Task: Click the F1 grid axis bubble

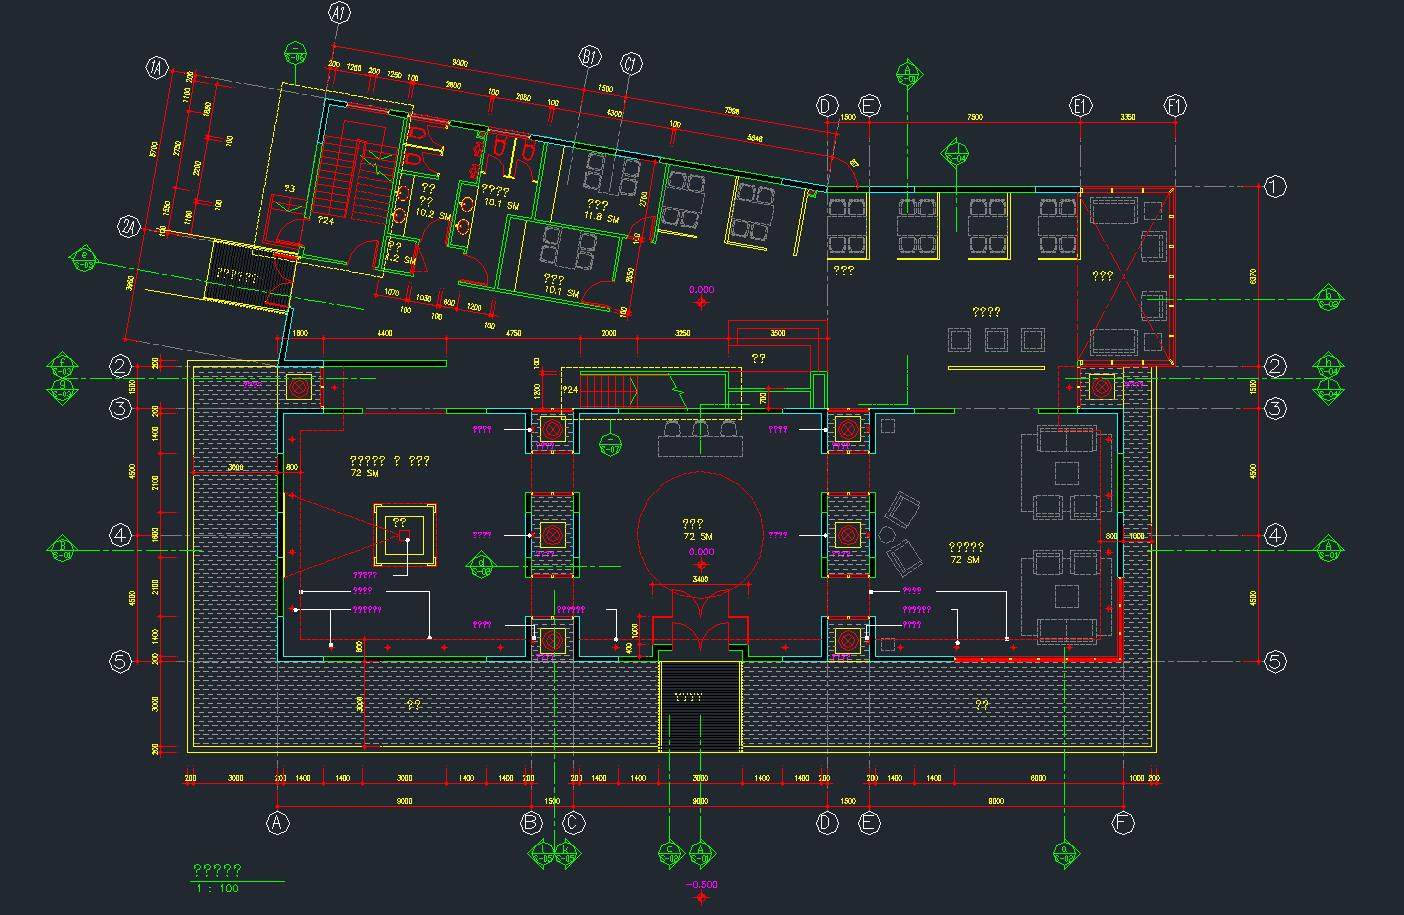Action: click(x=1175, y=106)
